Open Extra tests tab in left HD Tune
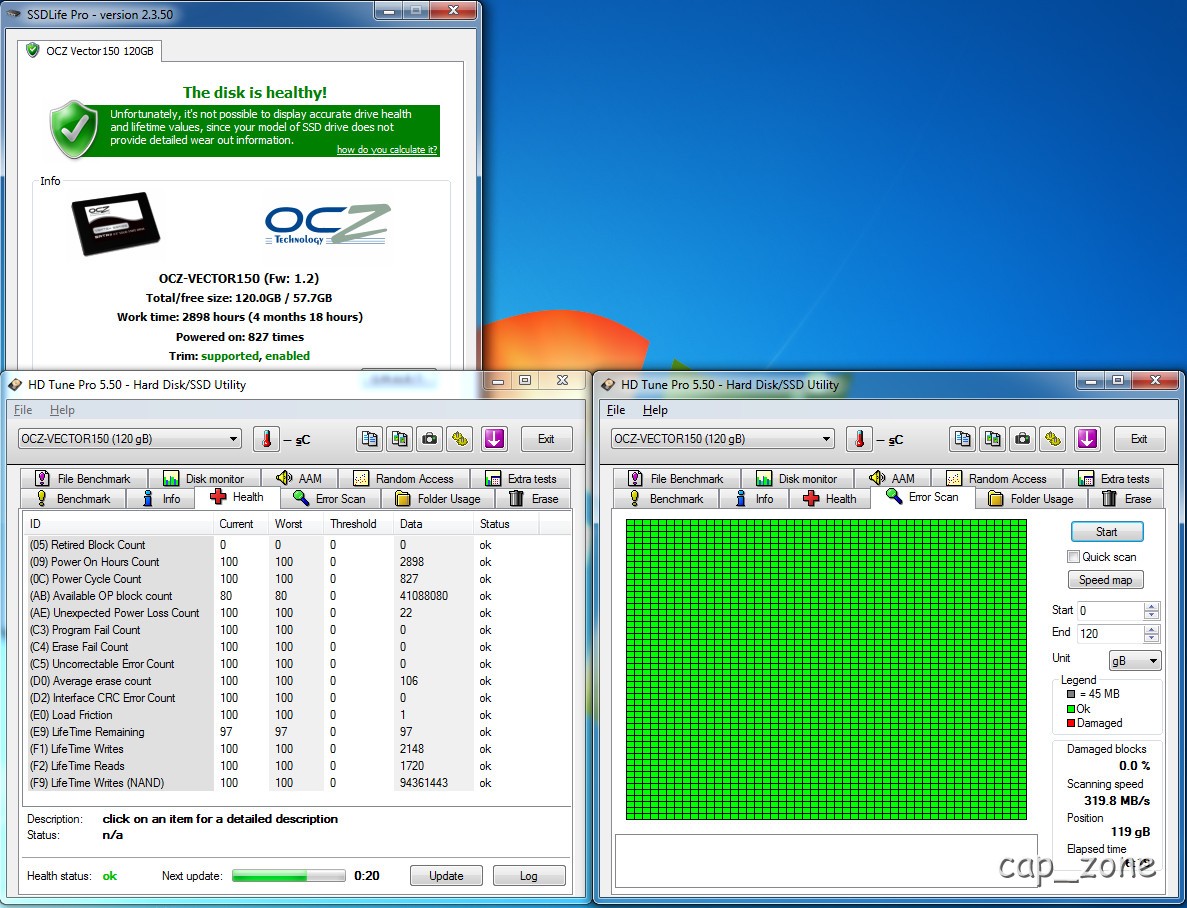The width and height of the screenshot is (1187, 908). click(521, 479)
